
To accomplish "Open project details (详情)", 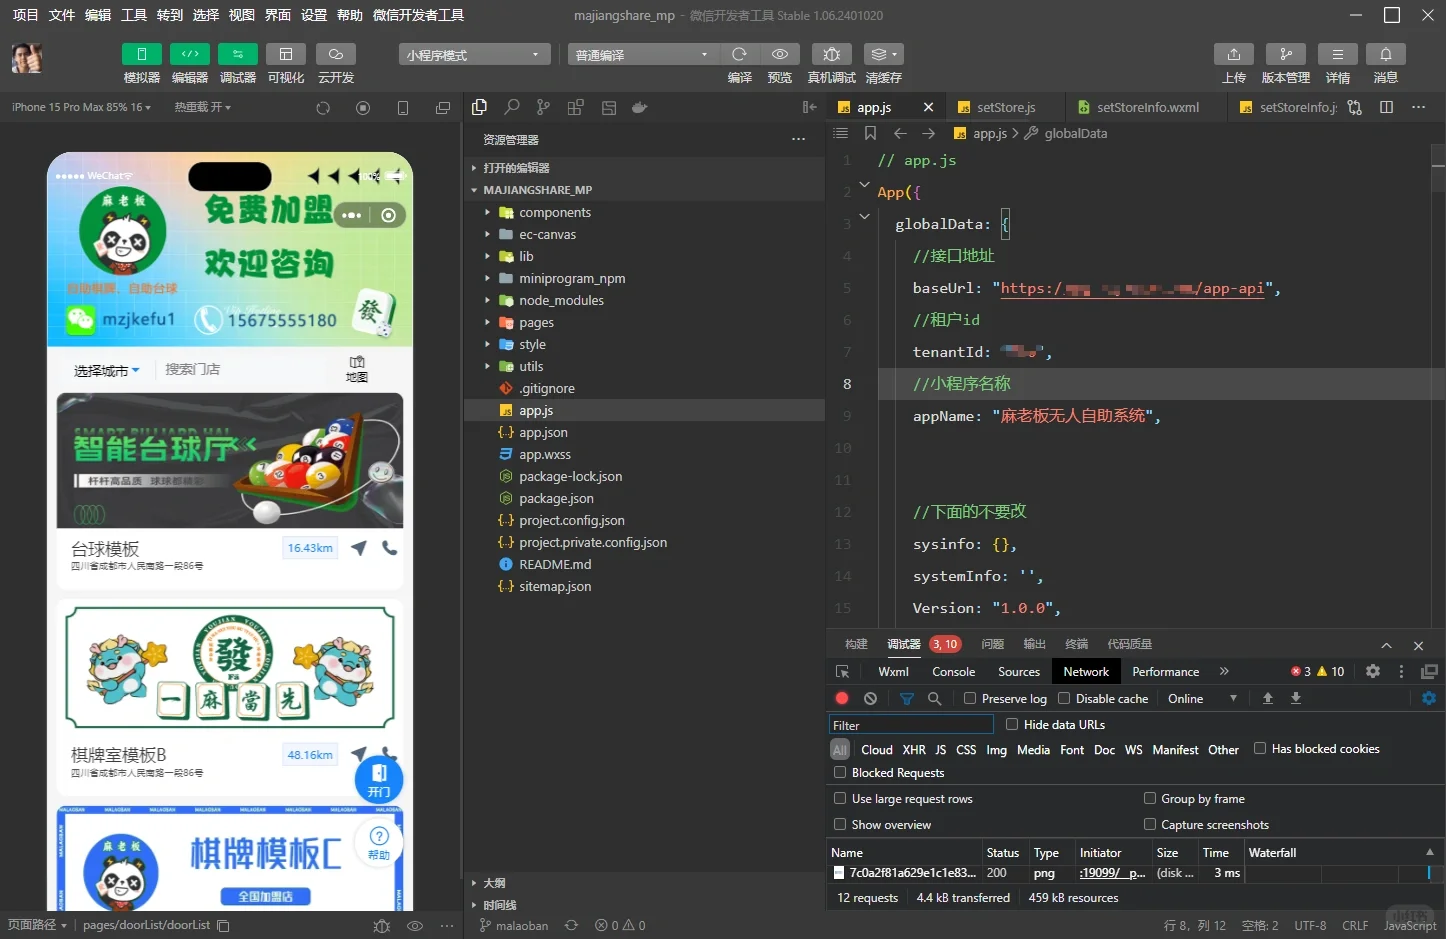I will click(x=1338, y=54).
